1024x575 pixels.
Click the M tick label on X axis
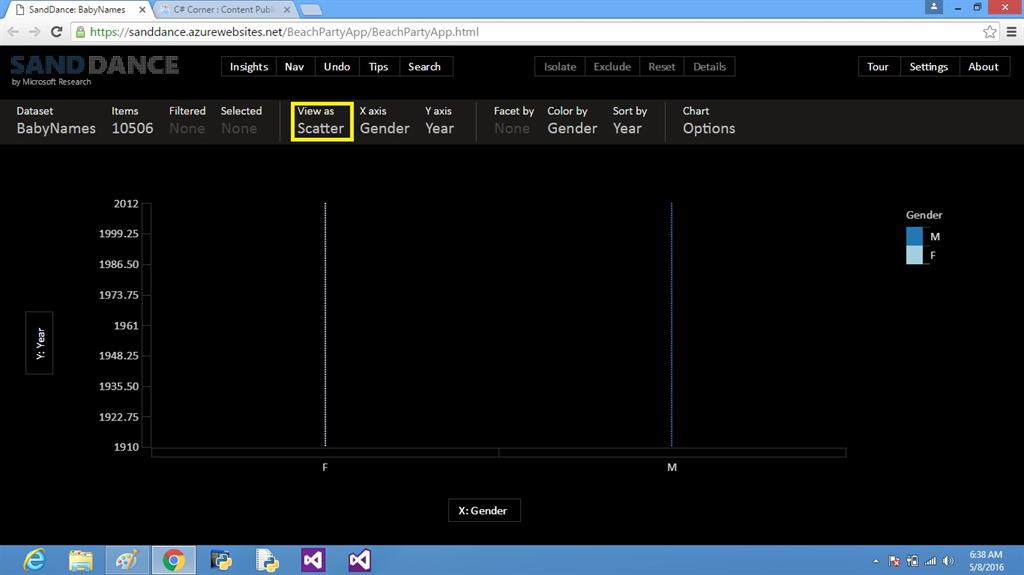pyautogui.click(x=672, y=467)
